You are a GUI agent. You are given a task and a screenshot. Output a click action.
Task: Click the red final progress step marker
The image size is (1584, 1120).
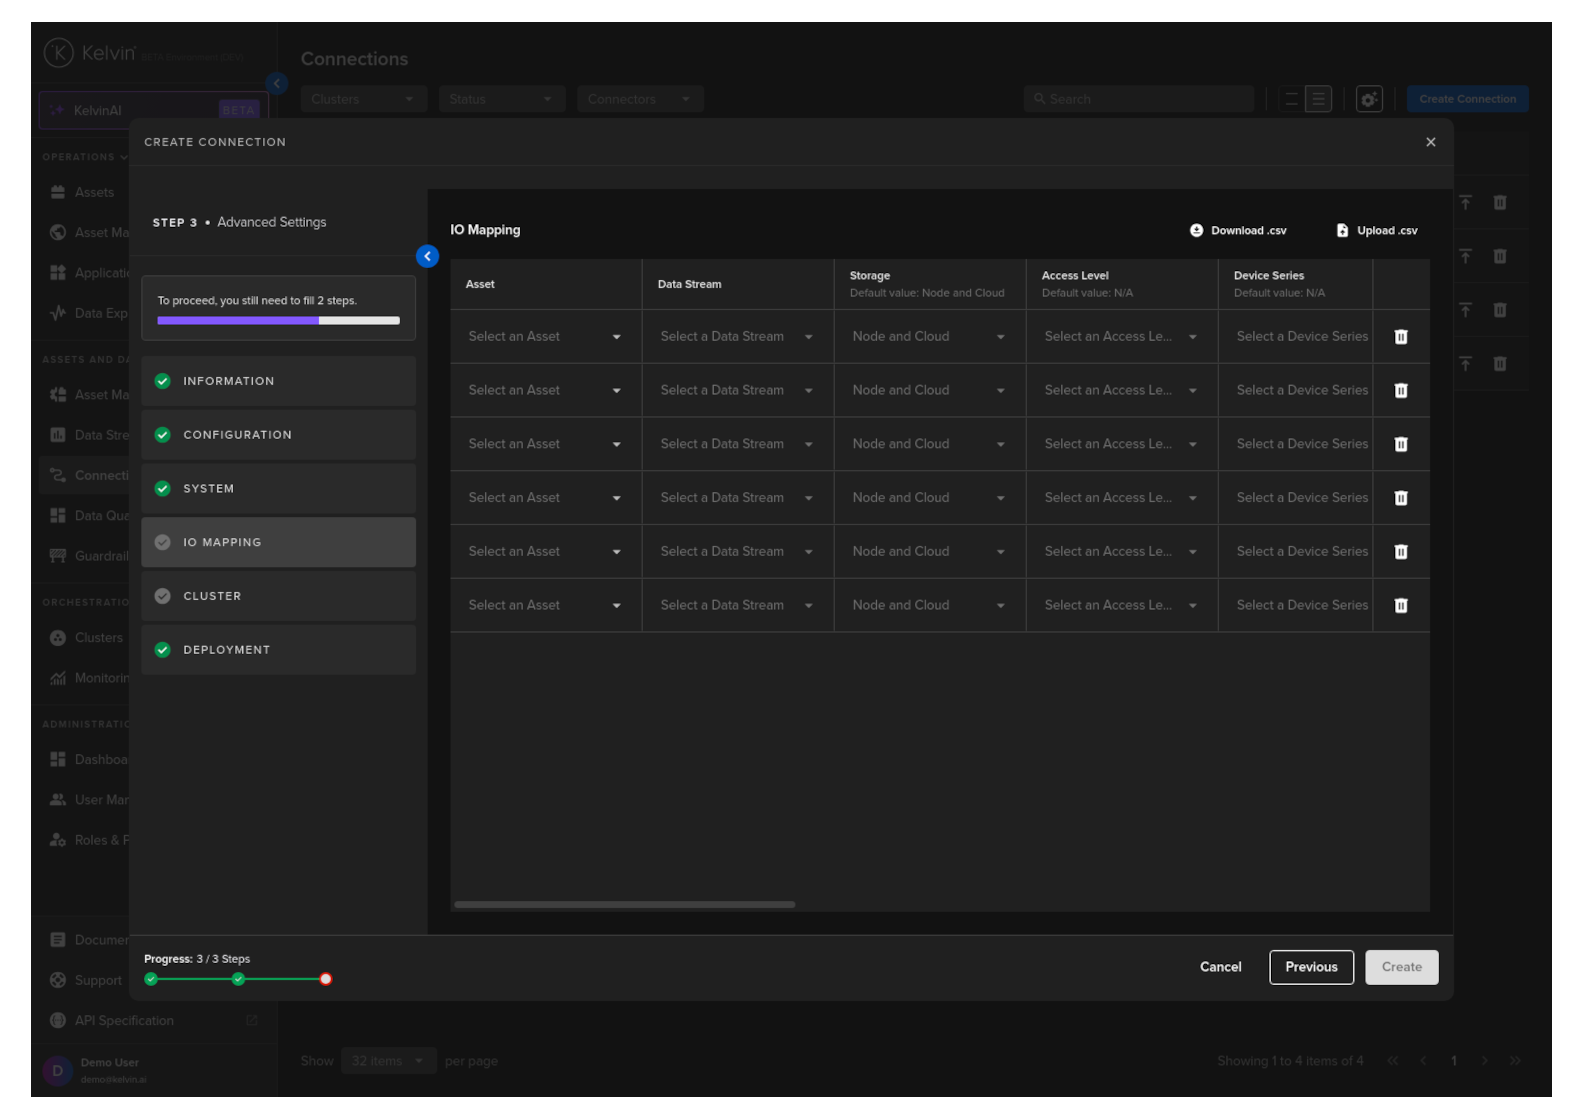coord(325,979)
